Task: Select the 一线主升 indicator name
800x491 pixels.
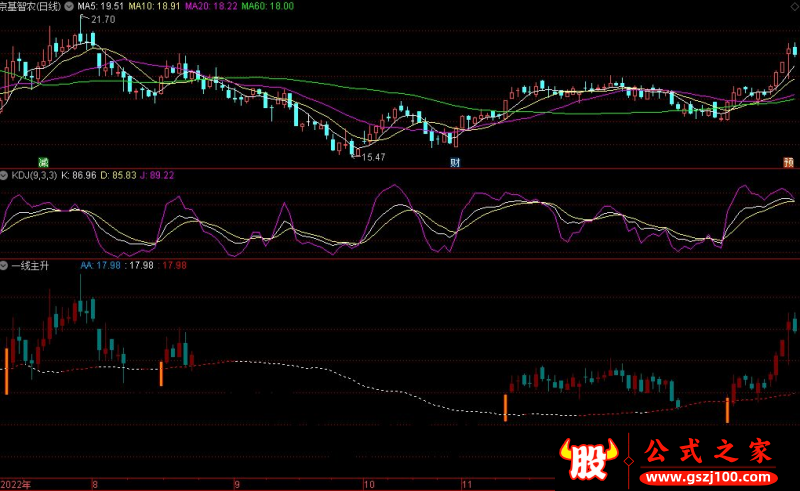Action: coord(30,265)
